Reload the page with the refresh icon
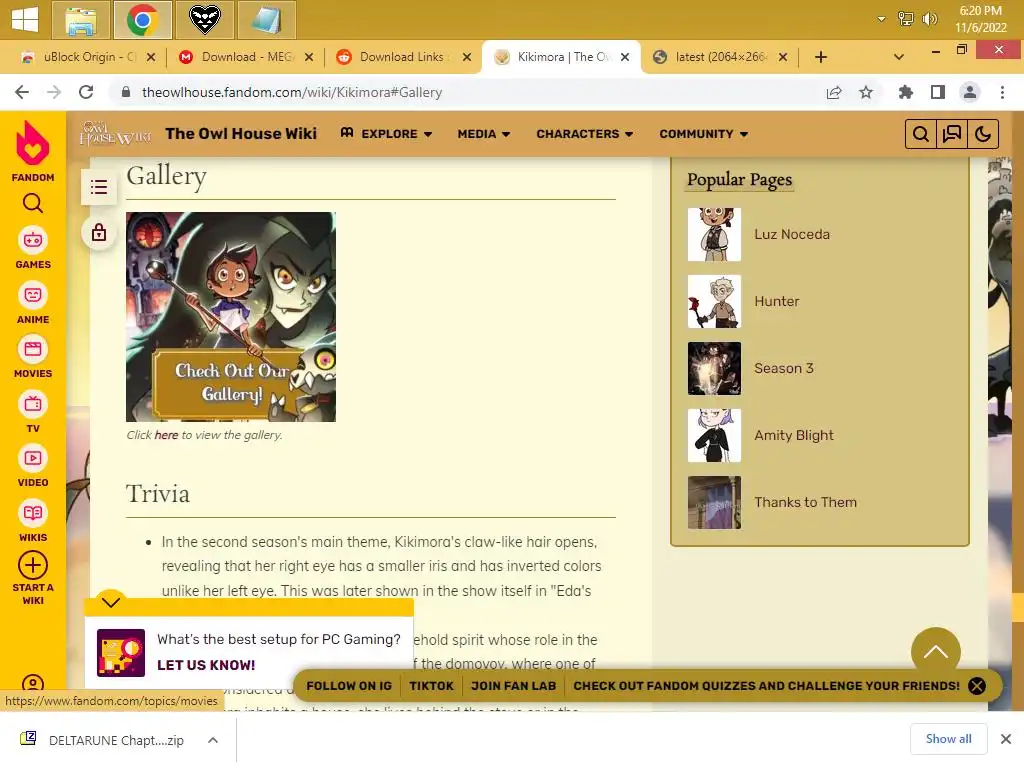Image resolution: width=1024 pixels, height=768 pixels. click(86, 92)
